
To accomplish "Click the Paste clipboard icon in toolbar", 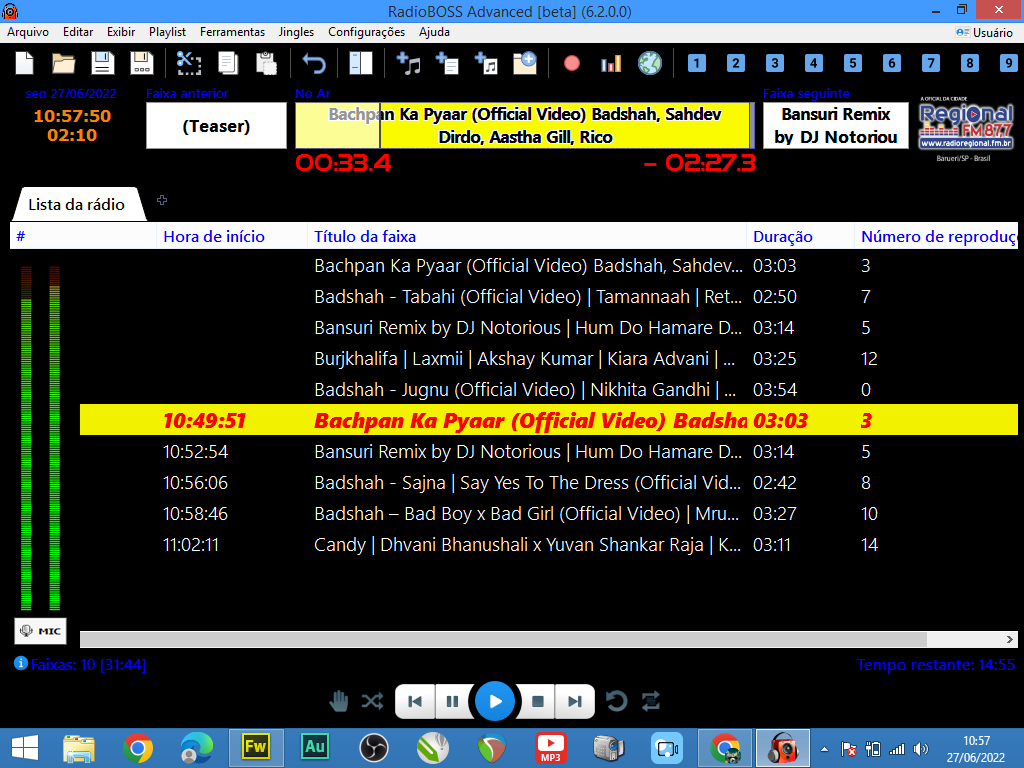I will tap(266, 63).
